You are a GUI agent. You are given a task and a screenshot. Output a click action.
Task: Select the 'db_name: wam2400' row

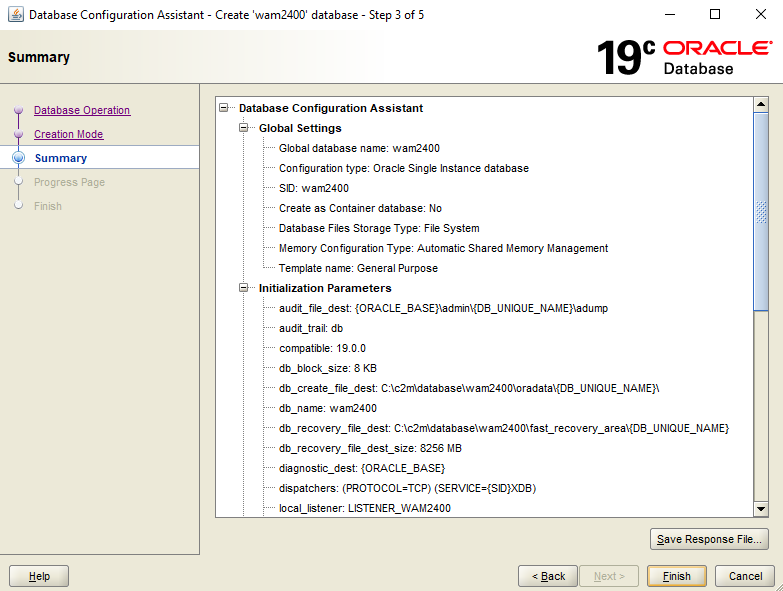[x=328, y=408]
